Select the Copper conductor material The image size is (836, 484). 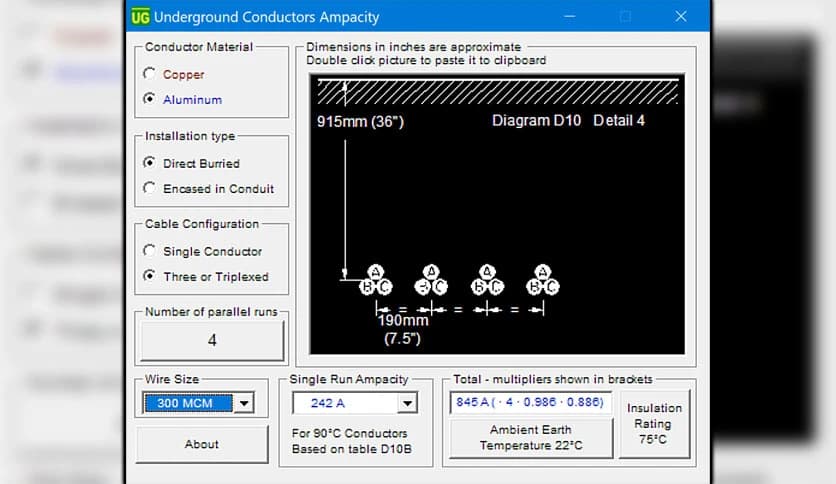pyautogui.click(x=150, y=74)
